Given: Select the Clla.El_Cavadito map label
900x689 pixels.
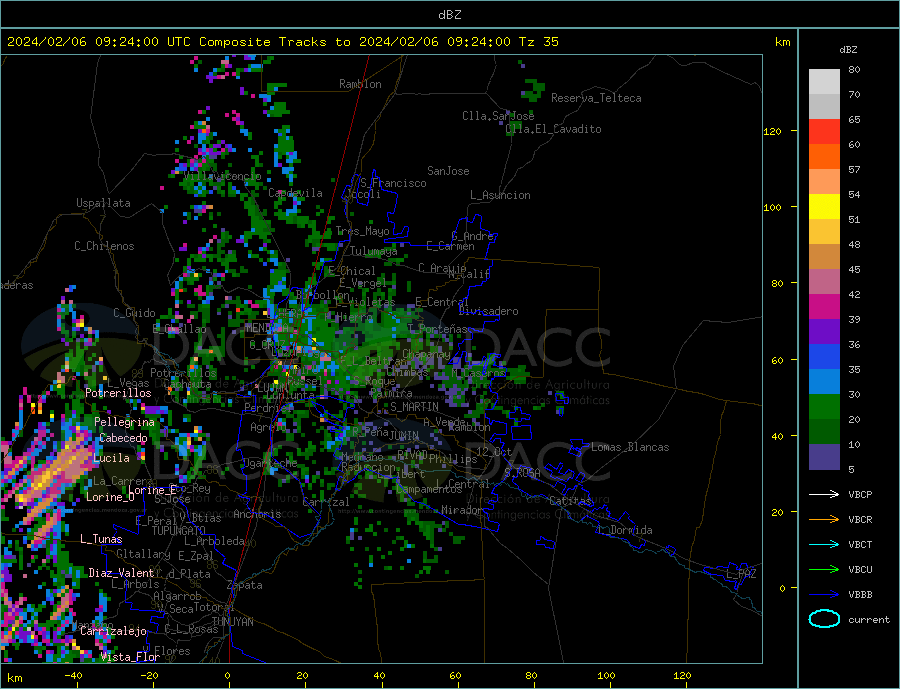Looking at the screenshot, I should coord(553,129).
